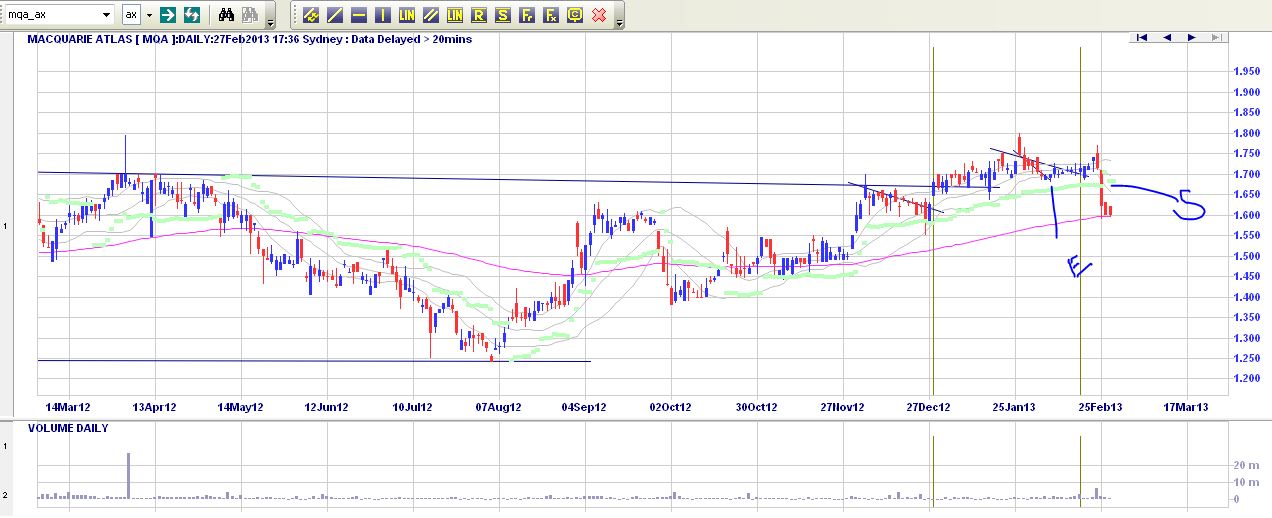Click the 1.200 price axis value
Image resolution: width=1272 pixels, height=518 pixels.
click(x=1246, y=379)
